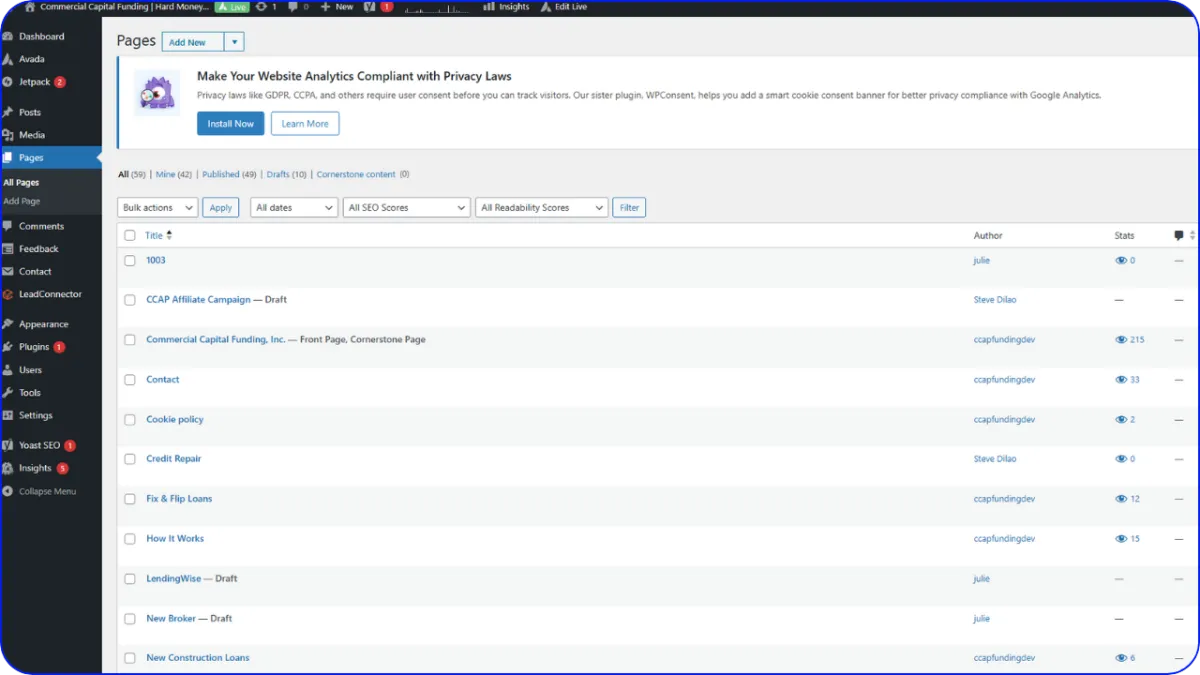Click the Learn More button

pos(305,124)
